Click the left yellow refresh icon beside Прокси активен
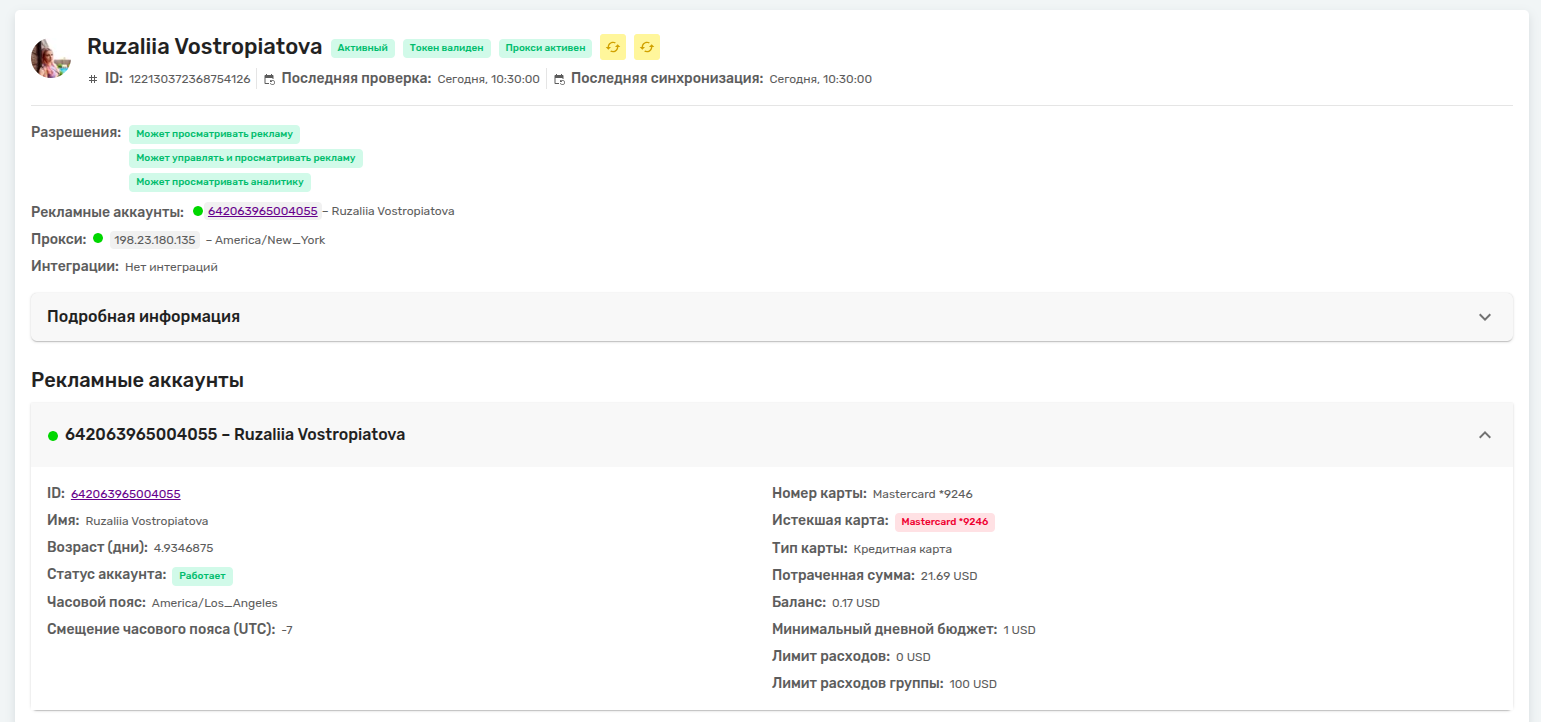 (613, 47)
